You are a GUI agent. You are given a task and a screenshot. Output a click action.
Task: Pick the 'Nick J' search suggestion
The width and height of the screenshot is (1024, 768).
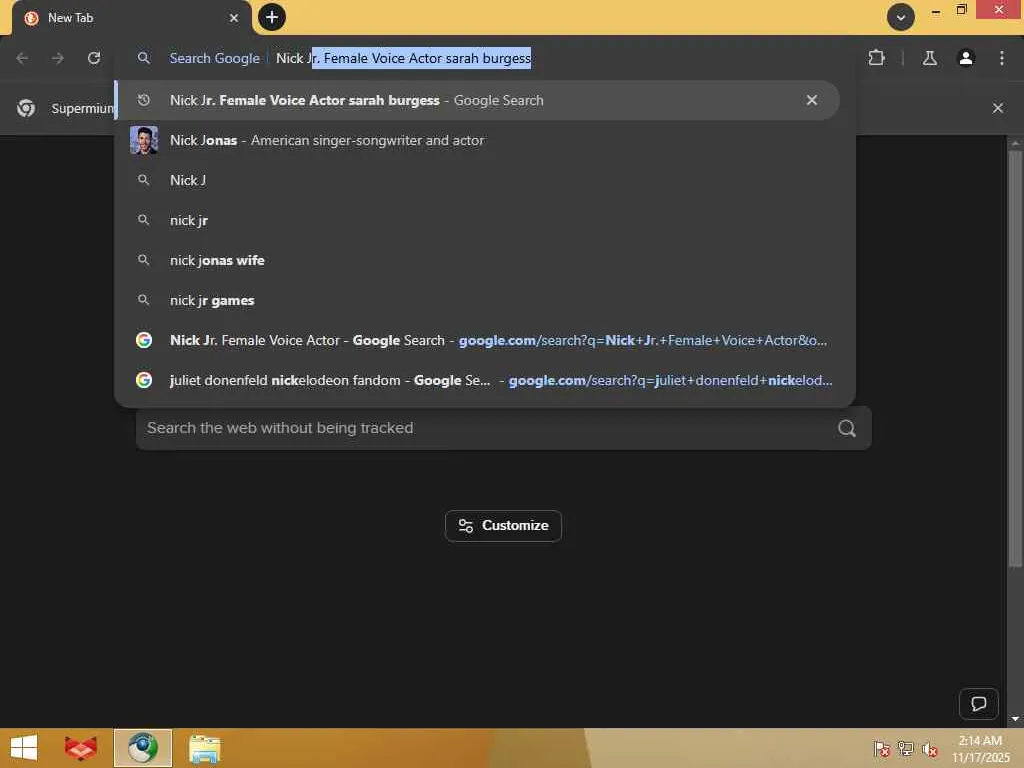click(485, 180)
